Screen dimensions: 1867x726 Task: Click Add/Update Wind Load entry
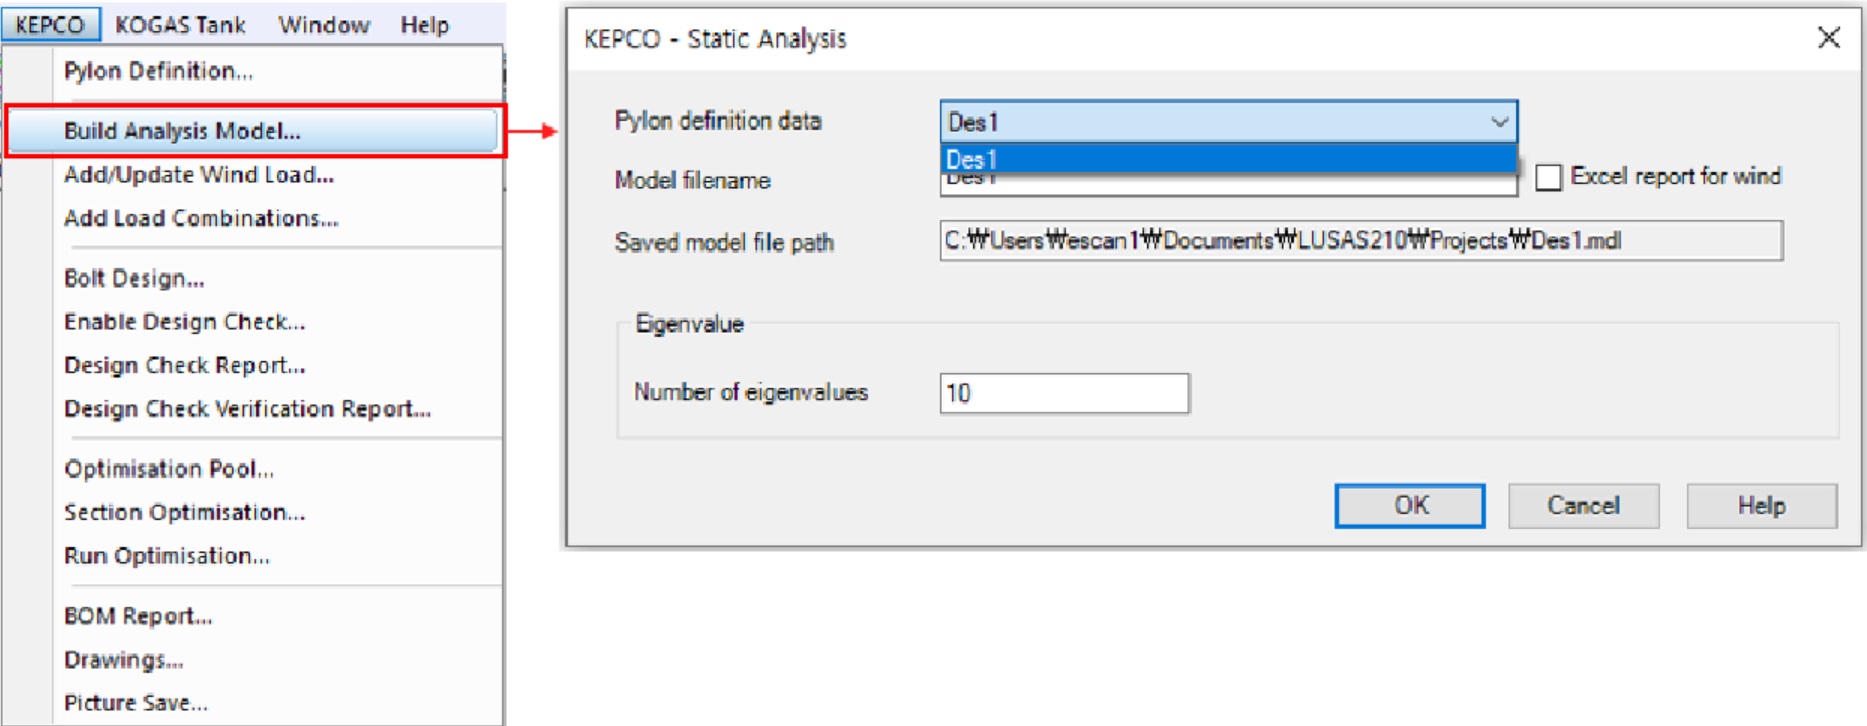pyautogui.click(x=199, y=175)
